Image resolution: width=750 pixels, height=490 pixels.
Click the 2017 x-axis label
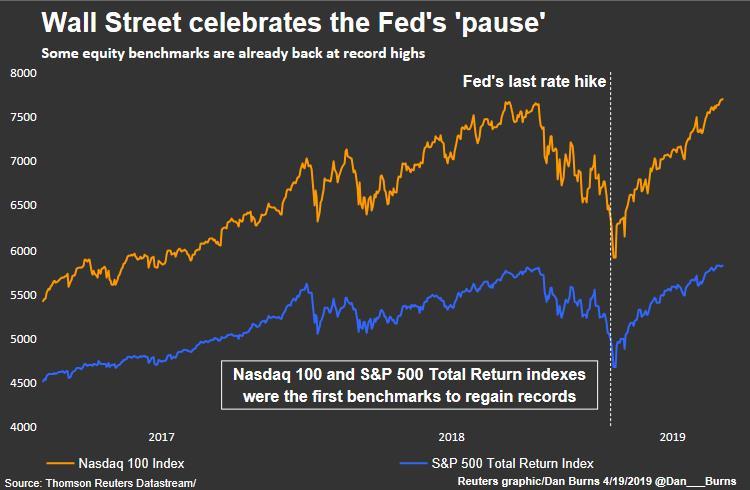[161, 437]
